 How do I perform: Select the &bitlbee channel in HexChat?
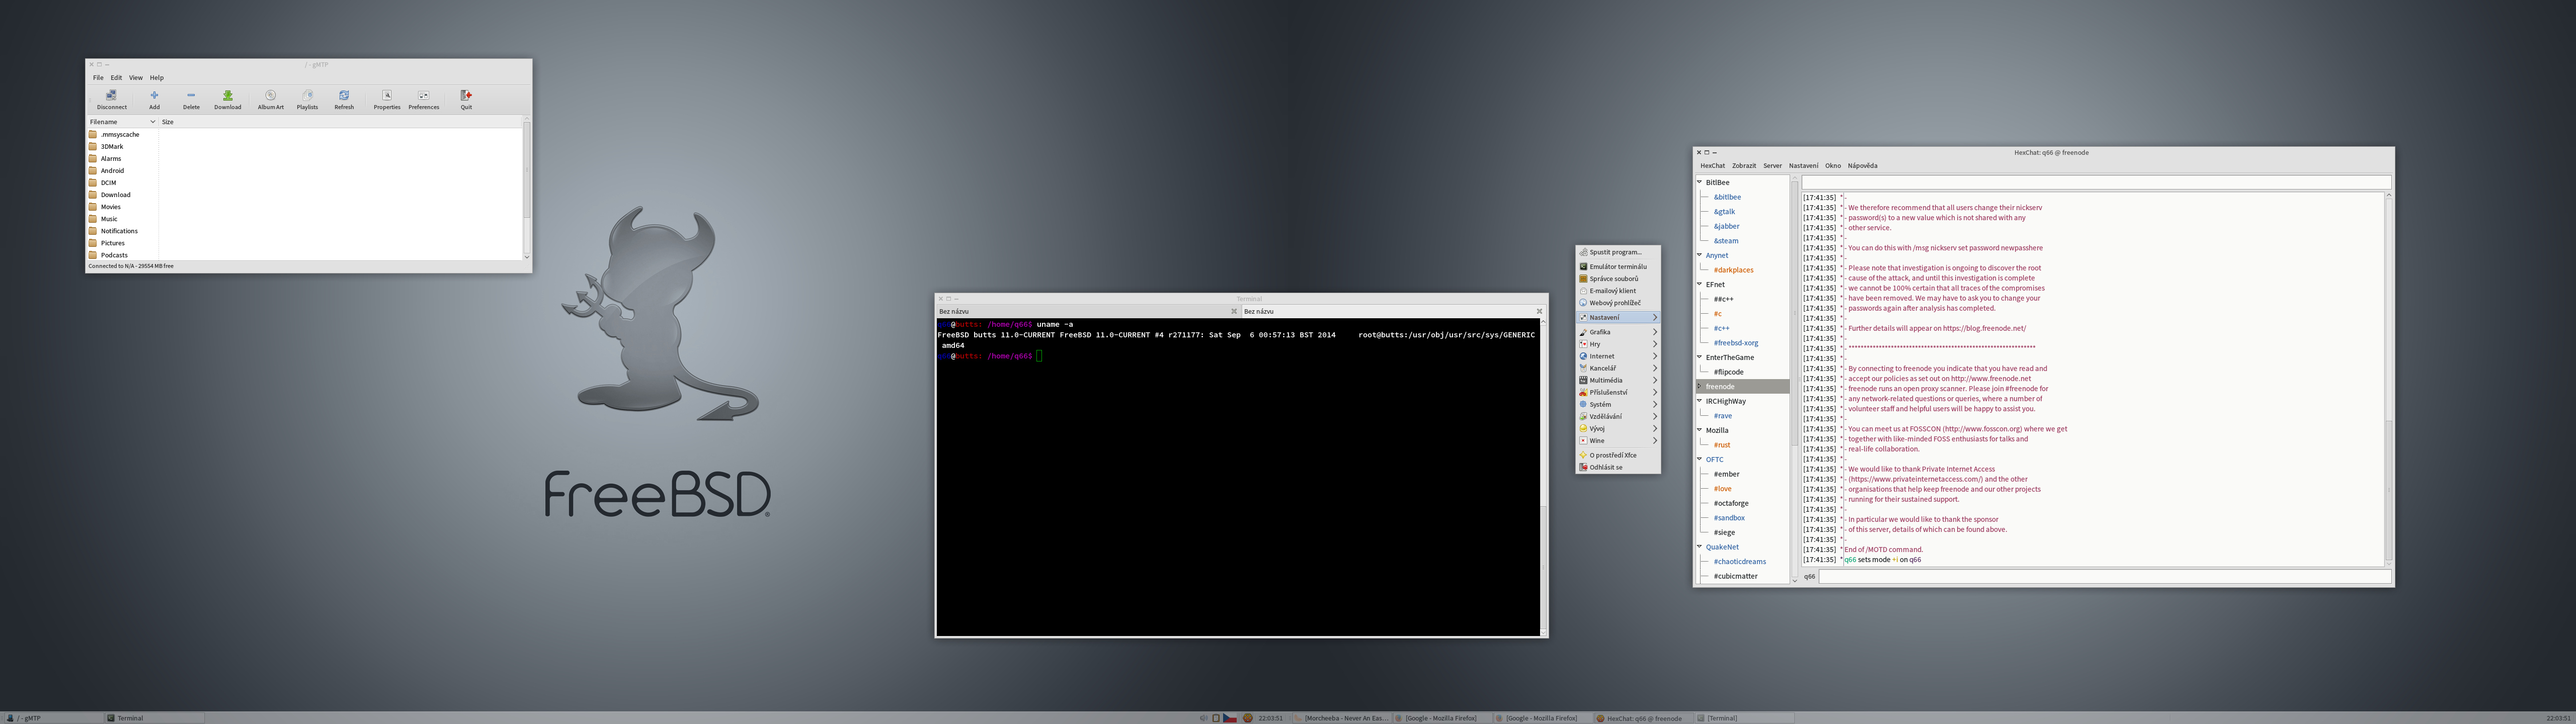(x=1727, y=197)
